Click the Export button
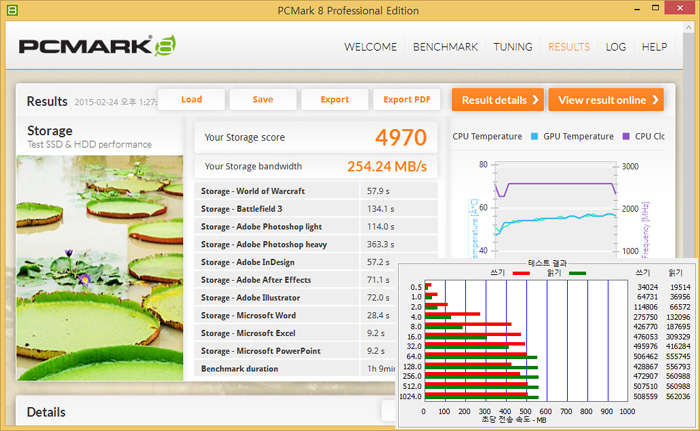The image size is (700, 431). [x=335, y=99]
